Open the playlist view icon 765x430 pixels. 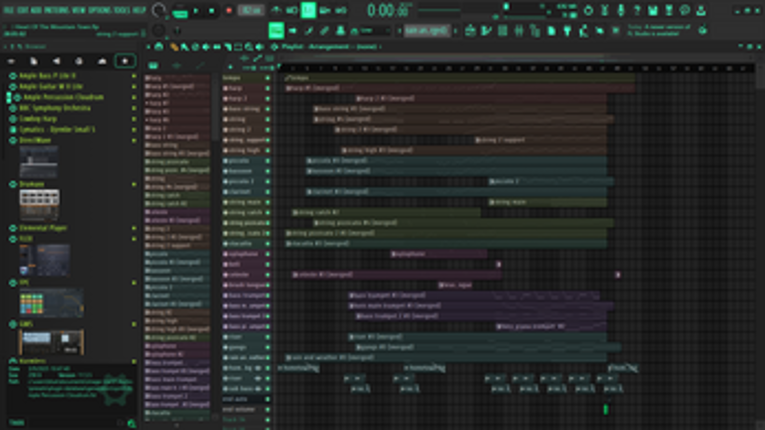[471, 31]
